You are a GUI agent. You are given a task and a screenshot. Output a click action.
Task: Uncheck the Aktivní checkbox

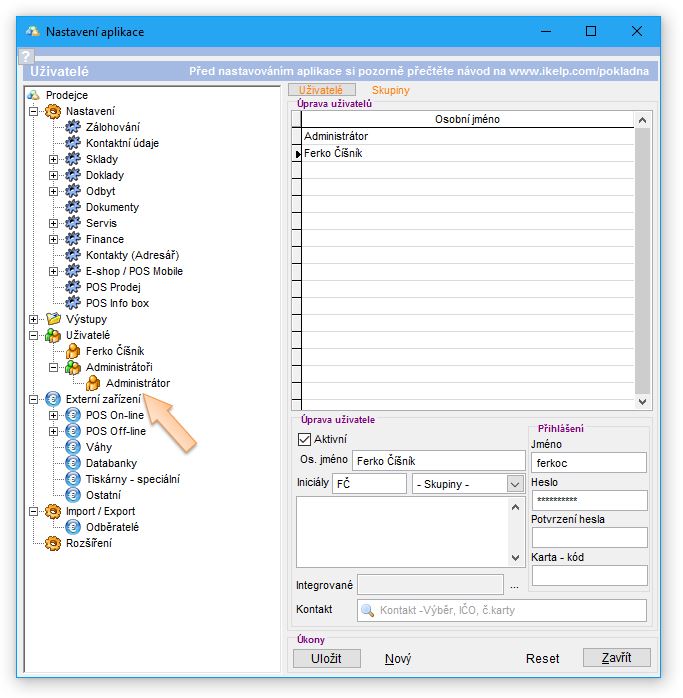[305, 439]
